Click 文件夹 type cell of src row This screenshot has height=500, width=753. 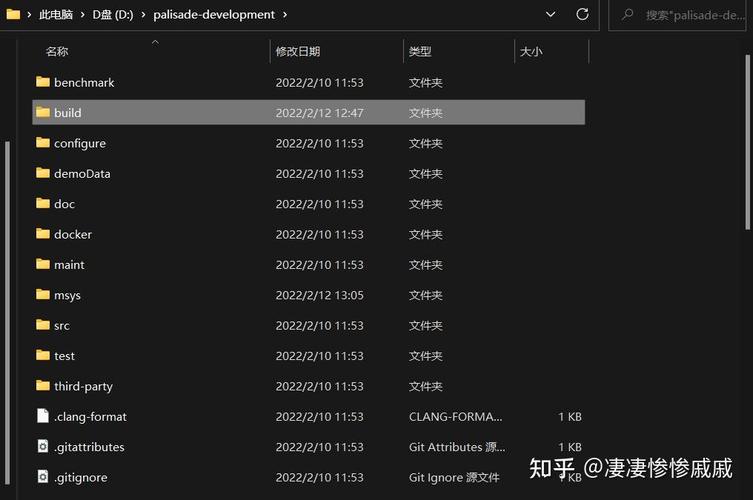[425, 326]
